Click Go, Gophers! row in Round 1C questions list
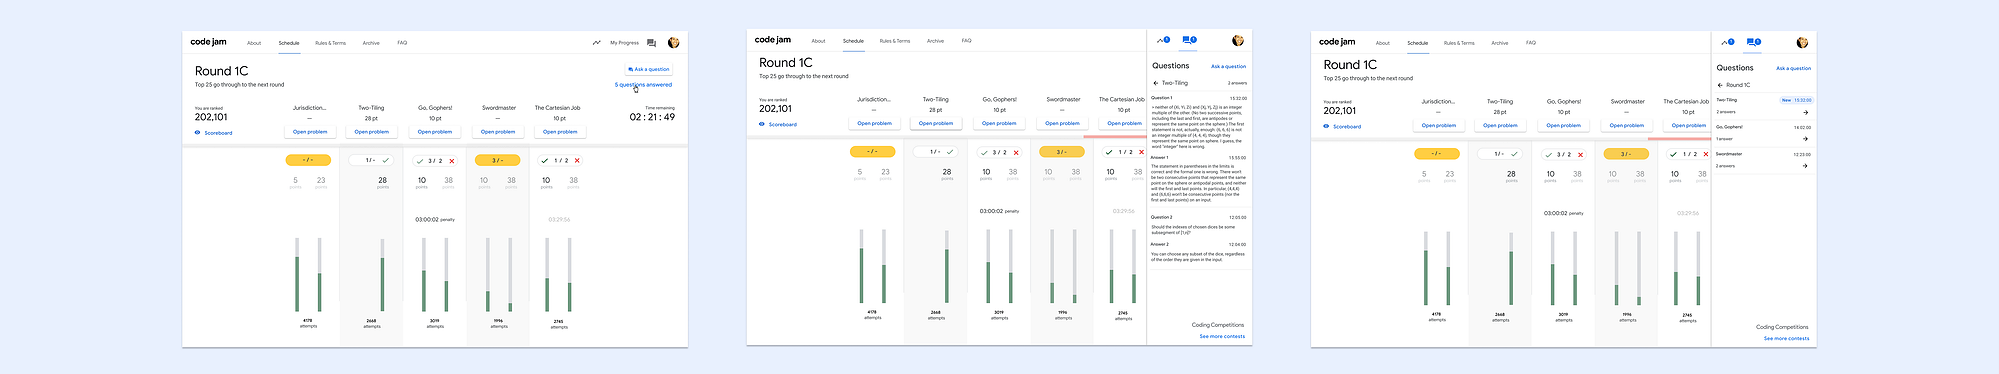The image size is (1999, 374). coord(1764,133)
